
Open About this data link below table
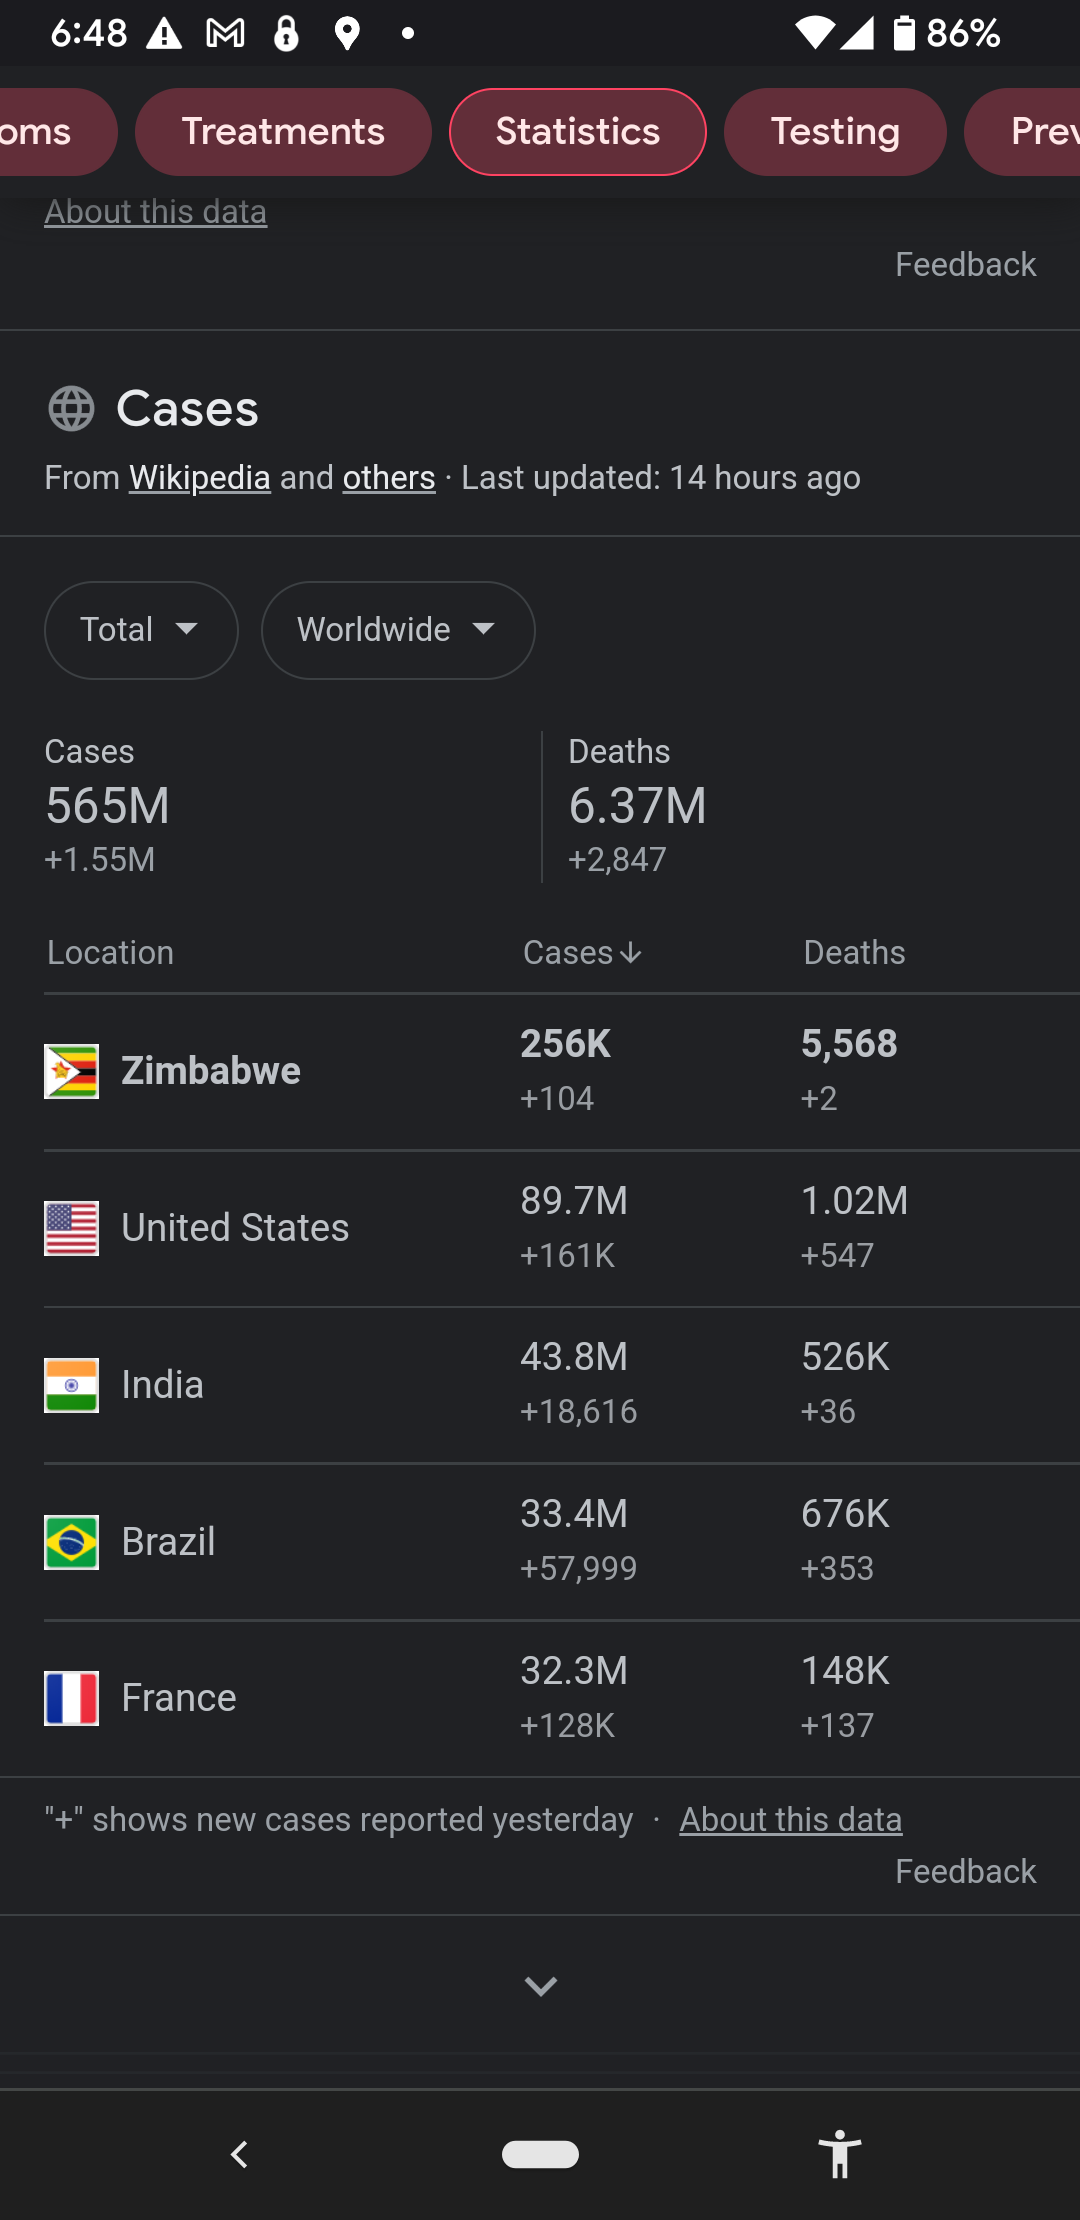(790, 1820)
